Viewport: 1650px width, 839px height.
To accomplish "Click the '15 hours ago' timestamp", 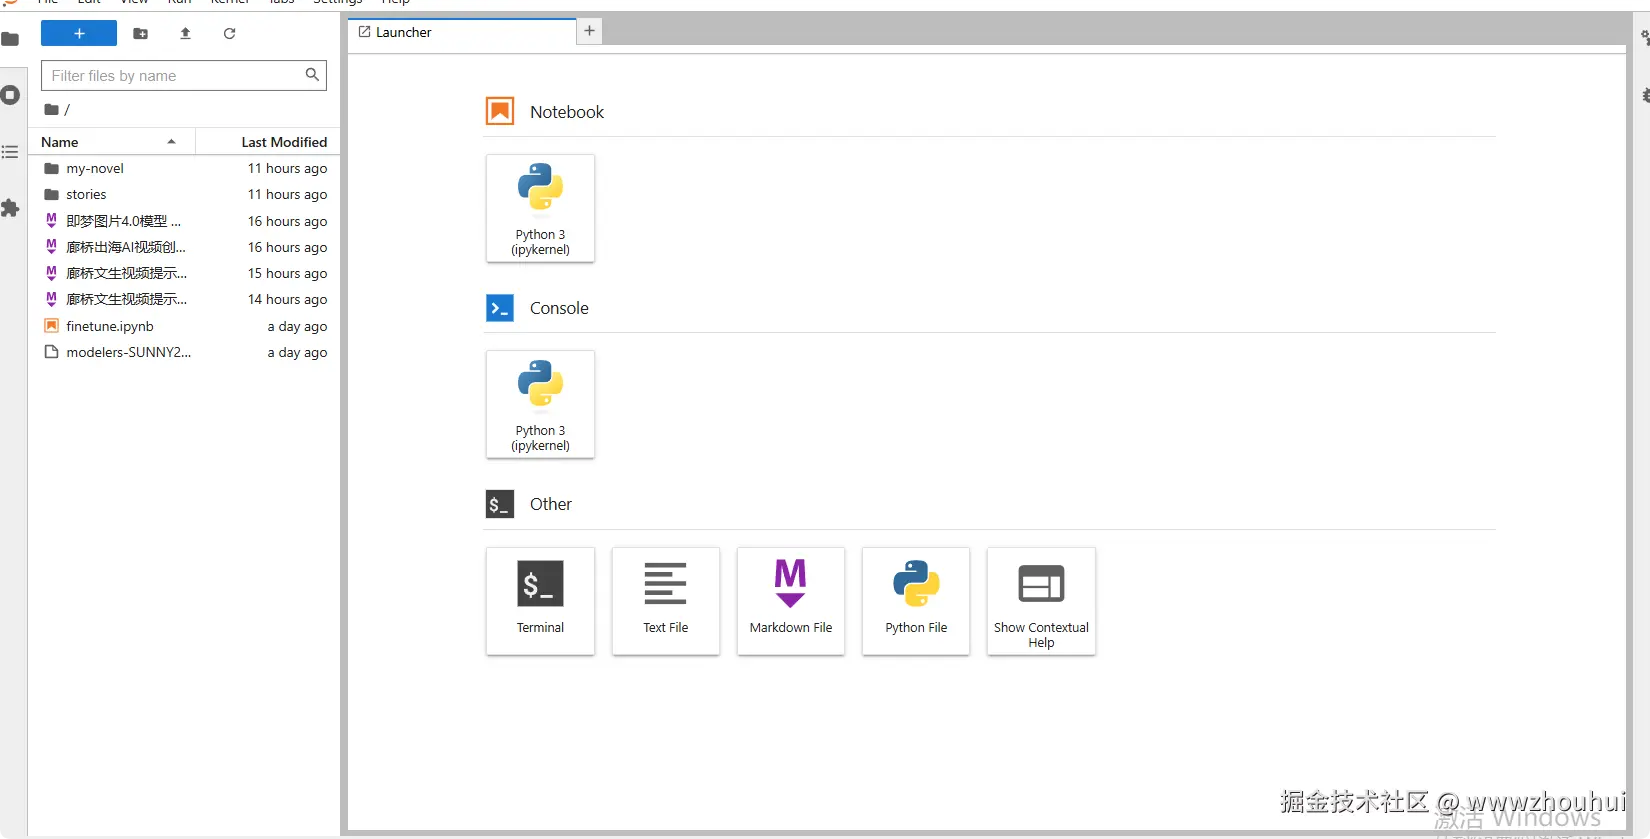I will (287, 273).
